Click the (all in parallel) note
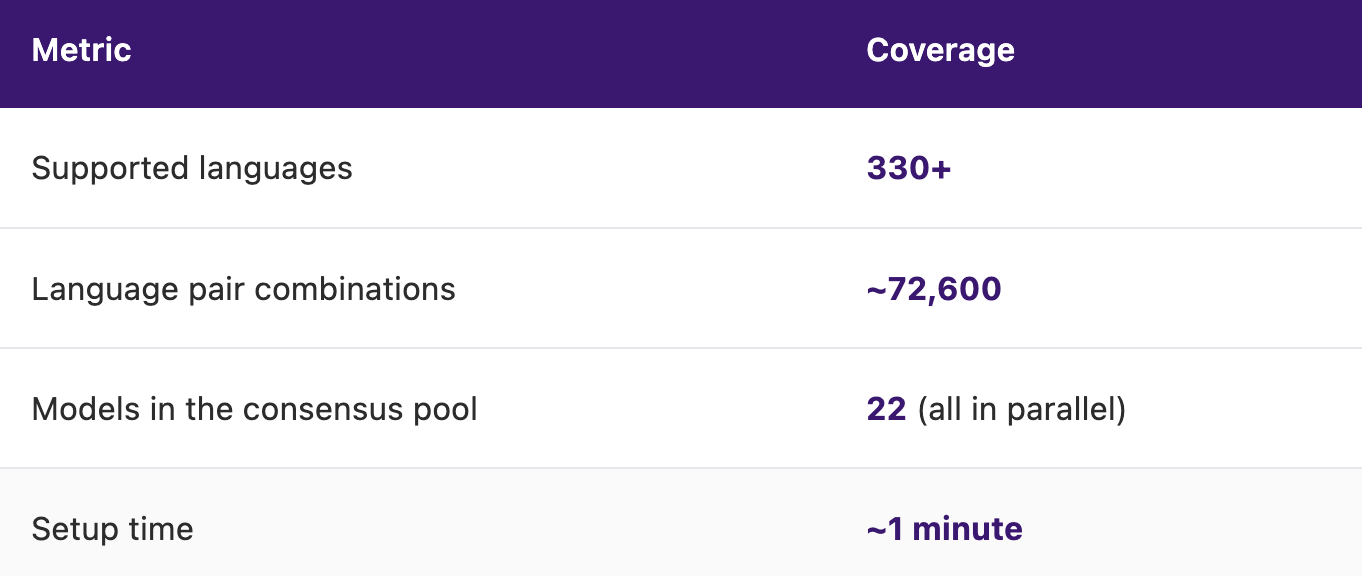Screen dimensions: 1362x576 [x=1022, y=409]
